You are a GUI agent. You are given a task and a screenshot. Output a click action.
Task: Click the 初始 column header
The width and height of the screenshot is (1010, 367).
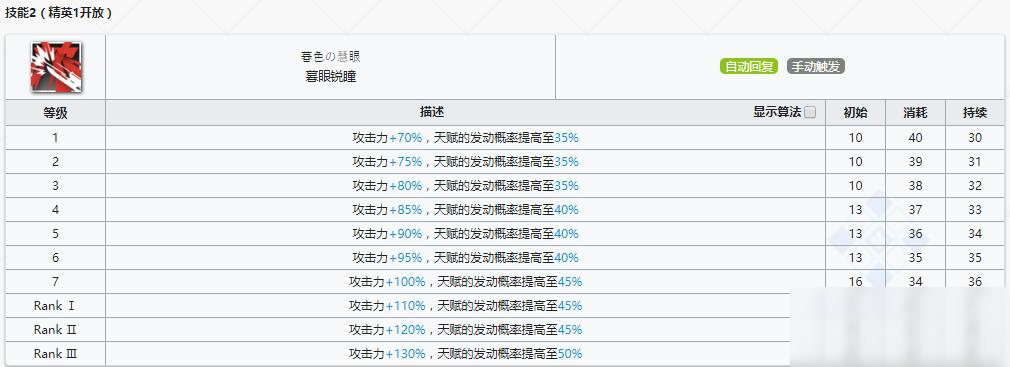tap(855, 113)
